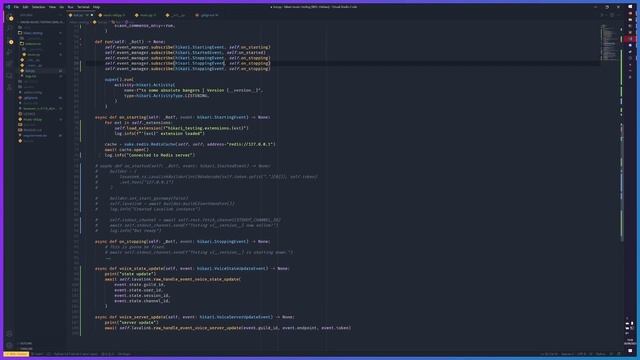Open the Terminal menu
The image size is (640, 360).
tap(83, 7)
